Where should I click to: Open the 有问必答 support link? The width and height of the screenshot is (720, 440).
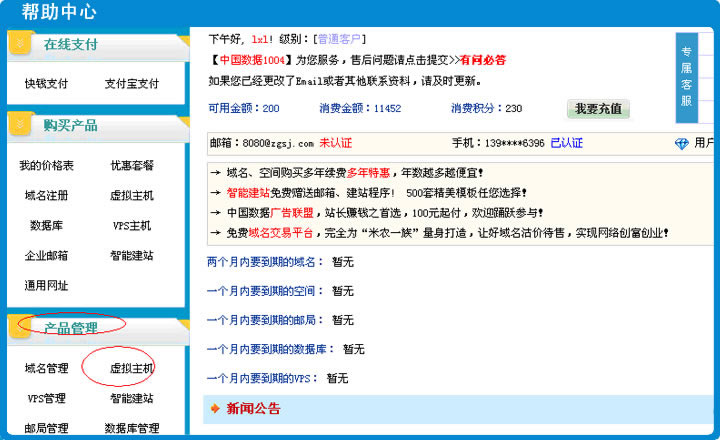(482, 60)
